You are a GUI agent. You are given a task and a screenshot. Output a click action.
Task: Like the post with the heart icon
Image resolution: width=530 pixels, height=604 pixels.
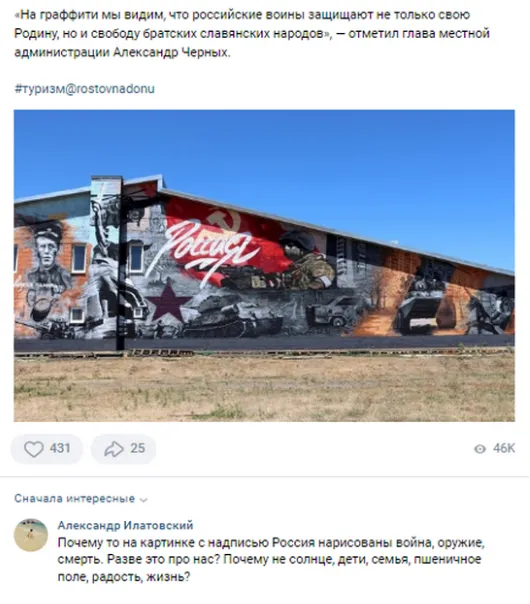(34, 450)
